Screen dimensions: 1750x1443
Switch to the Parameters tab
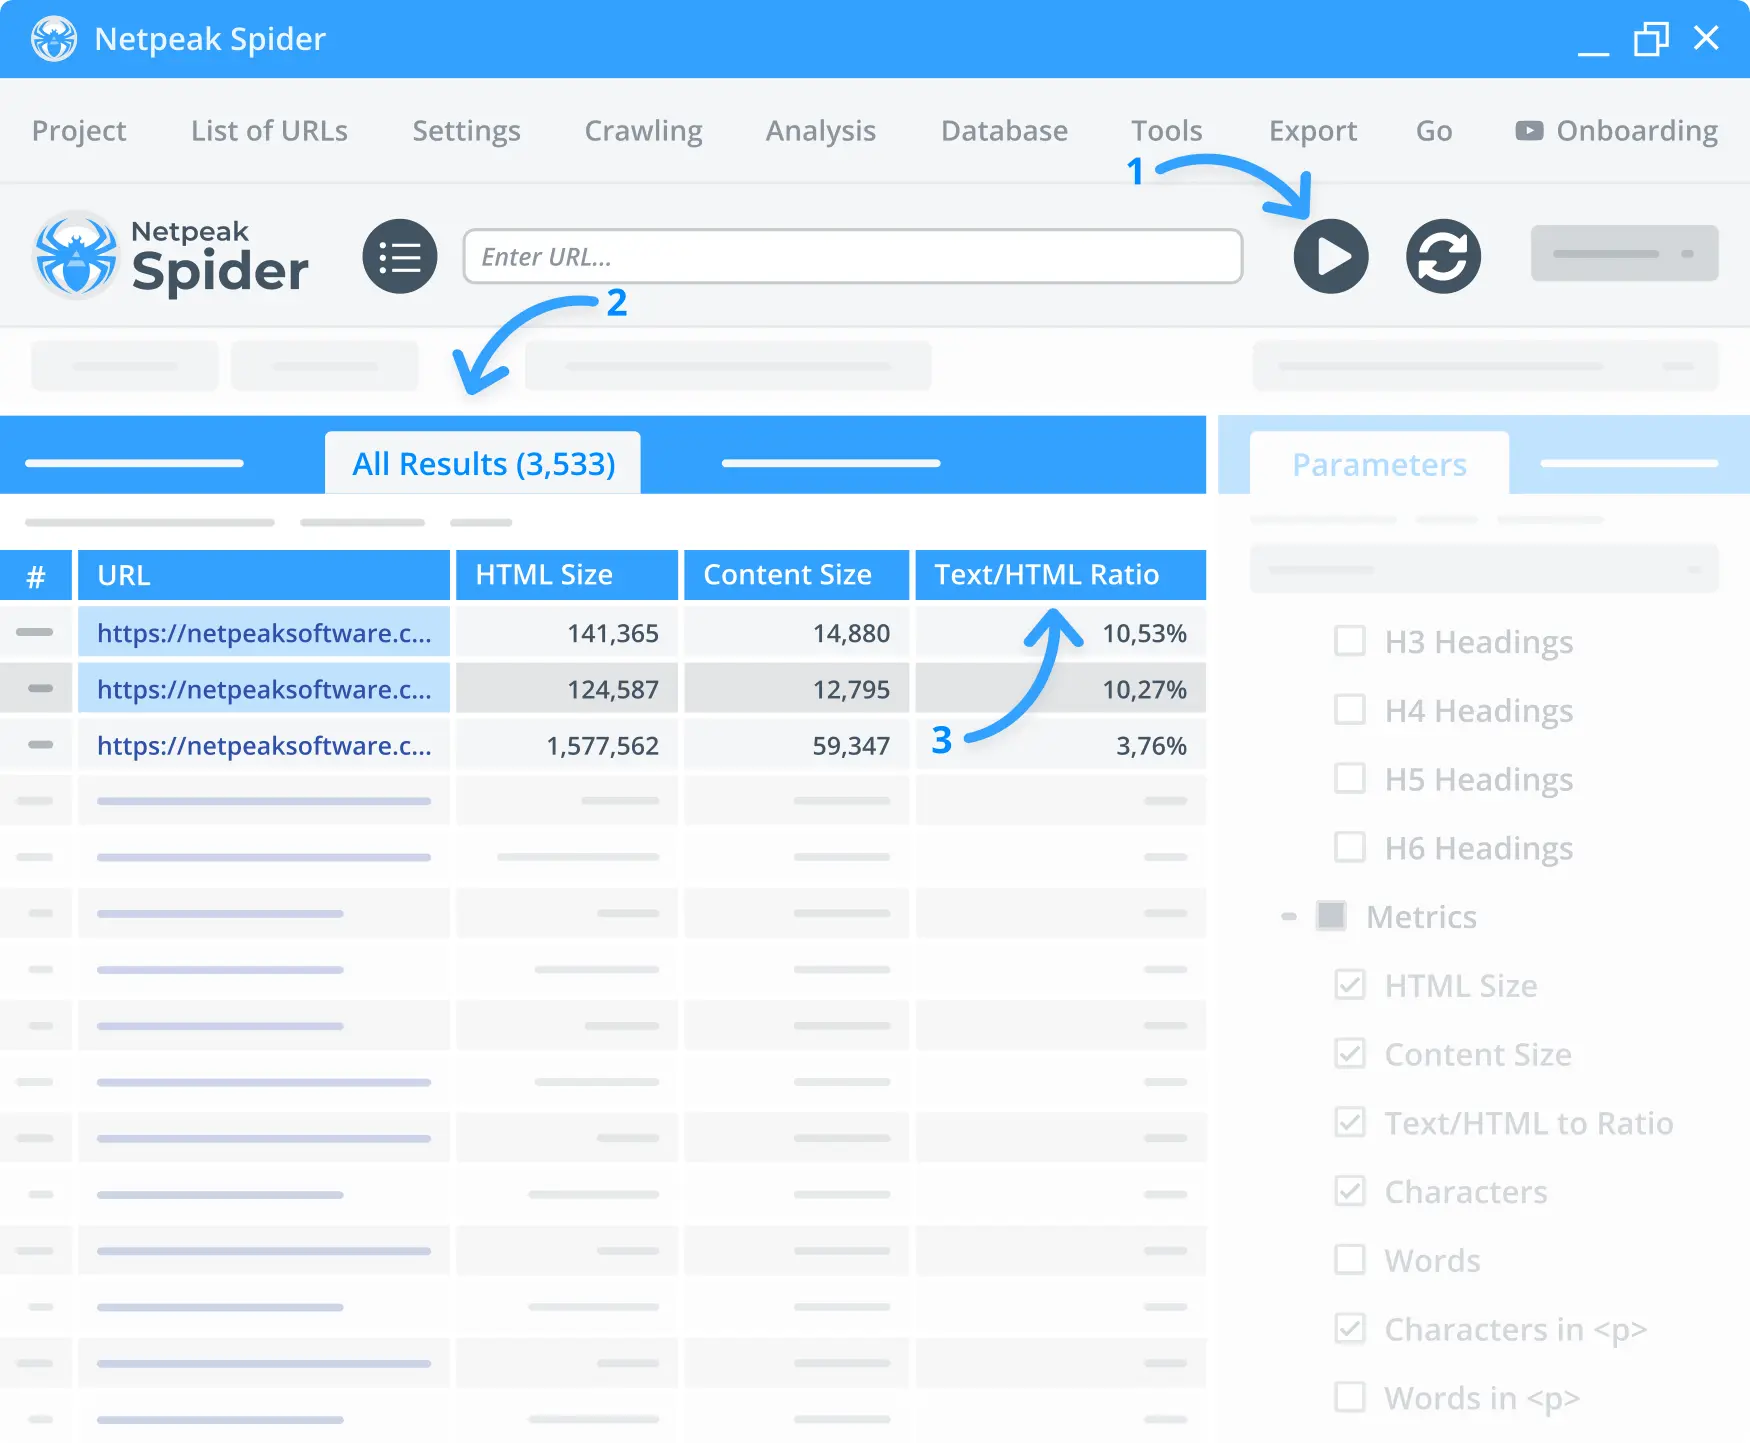(x=1379, y=463)
